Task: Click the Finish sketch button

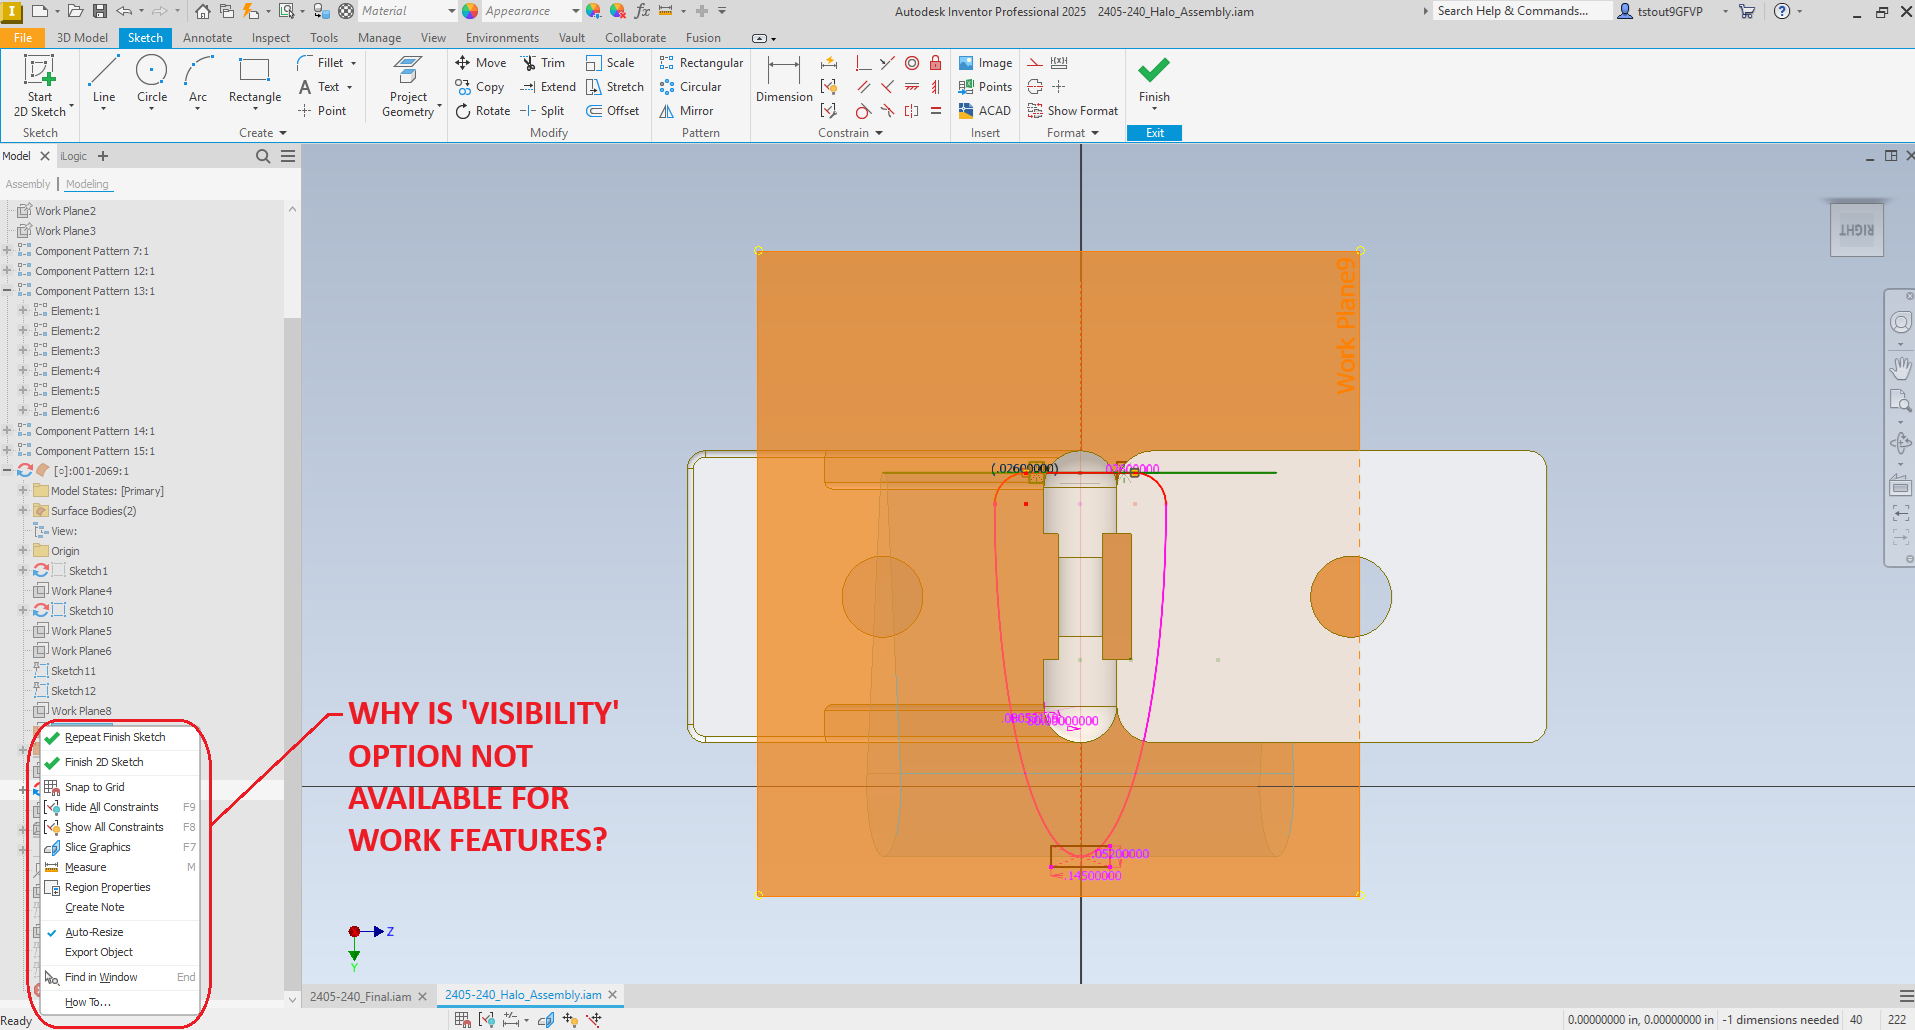Action: coord(1154,82)
